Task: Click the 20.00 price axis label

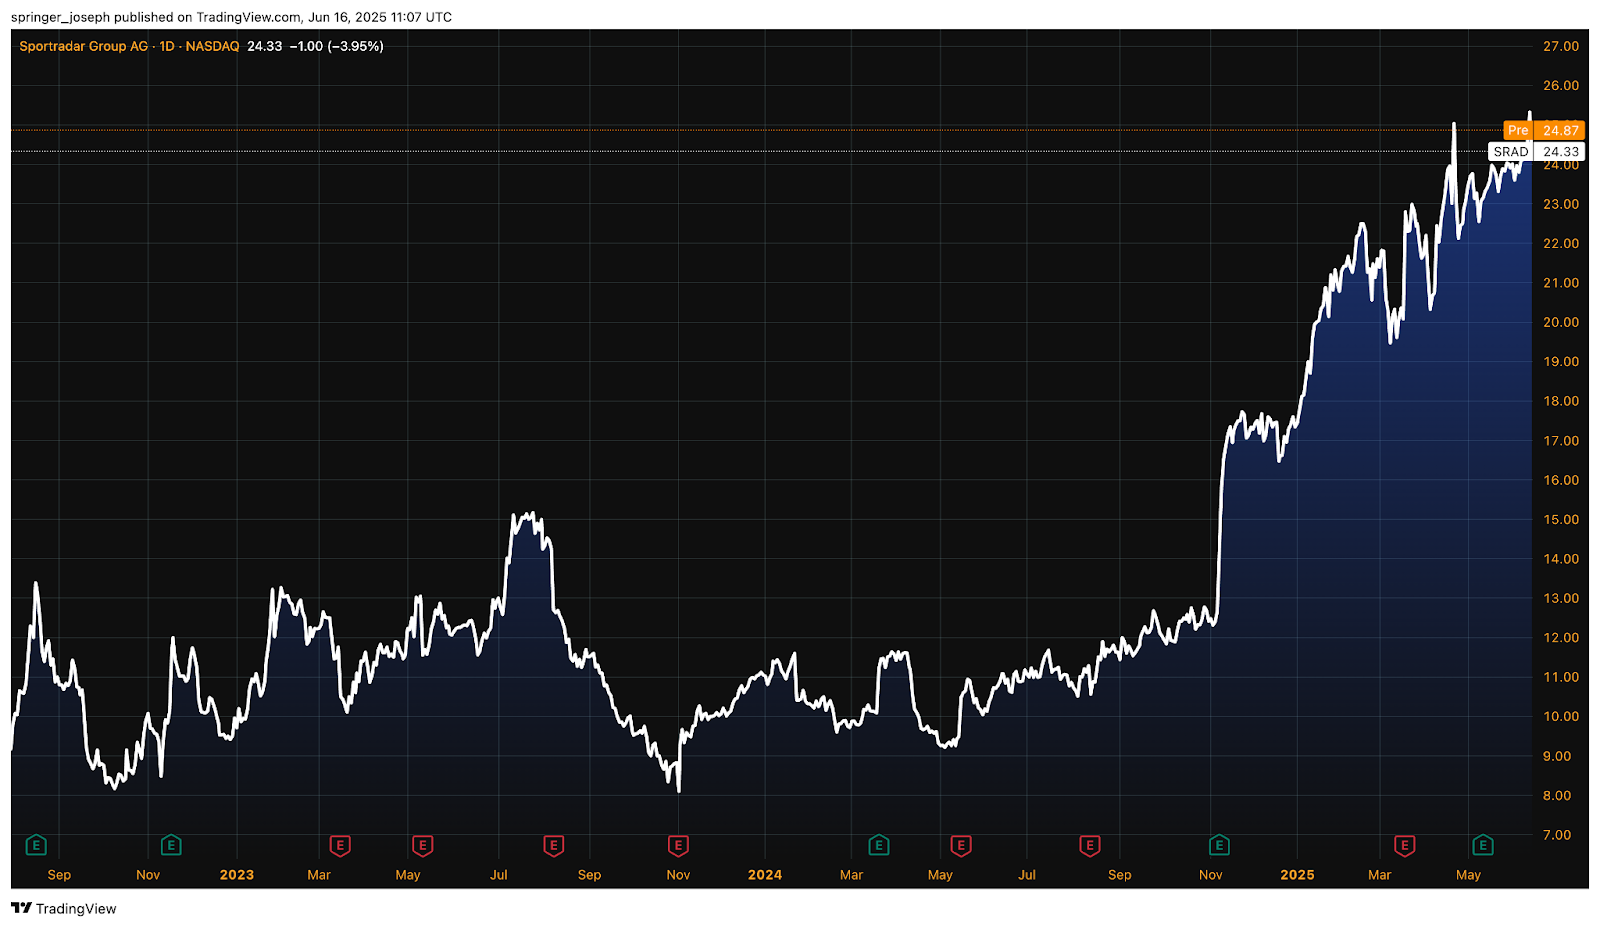Action: pyautogui.click(x=1561, y=322)
